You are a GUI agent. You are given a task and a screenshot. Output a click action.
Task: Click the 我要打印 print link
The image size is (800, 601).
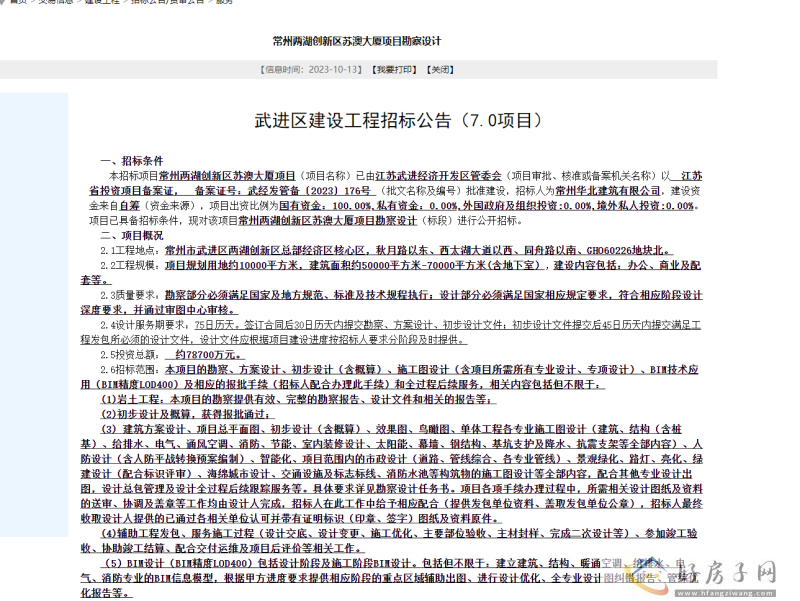(x=394, y=70)
